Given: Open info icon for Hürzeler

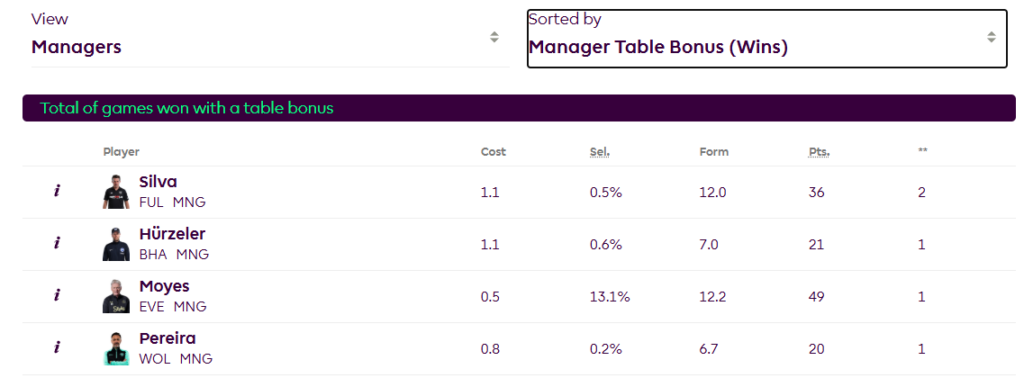Looking at the screenshot, I should click(x=57, y=244).
